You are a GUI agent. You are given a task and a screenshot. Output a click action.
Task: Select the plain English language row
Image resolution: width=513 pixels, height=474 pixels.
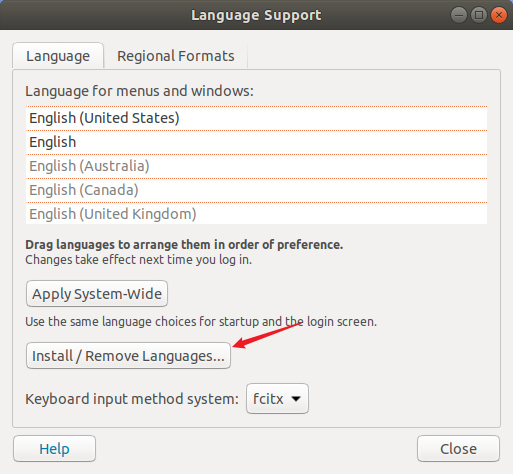coord(256,142)
